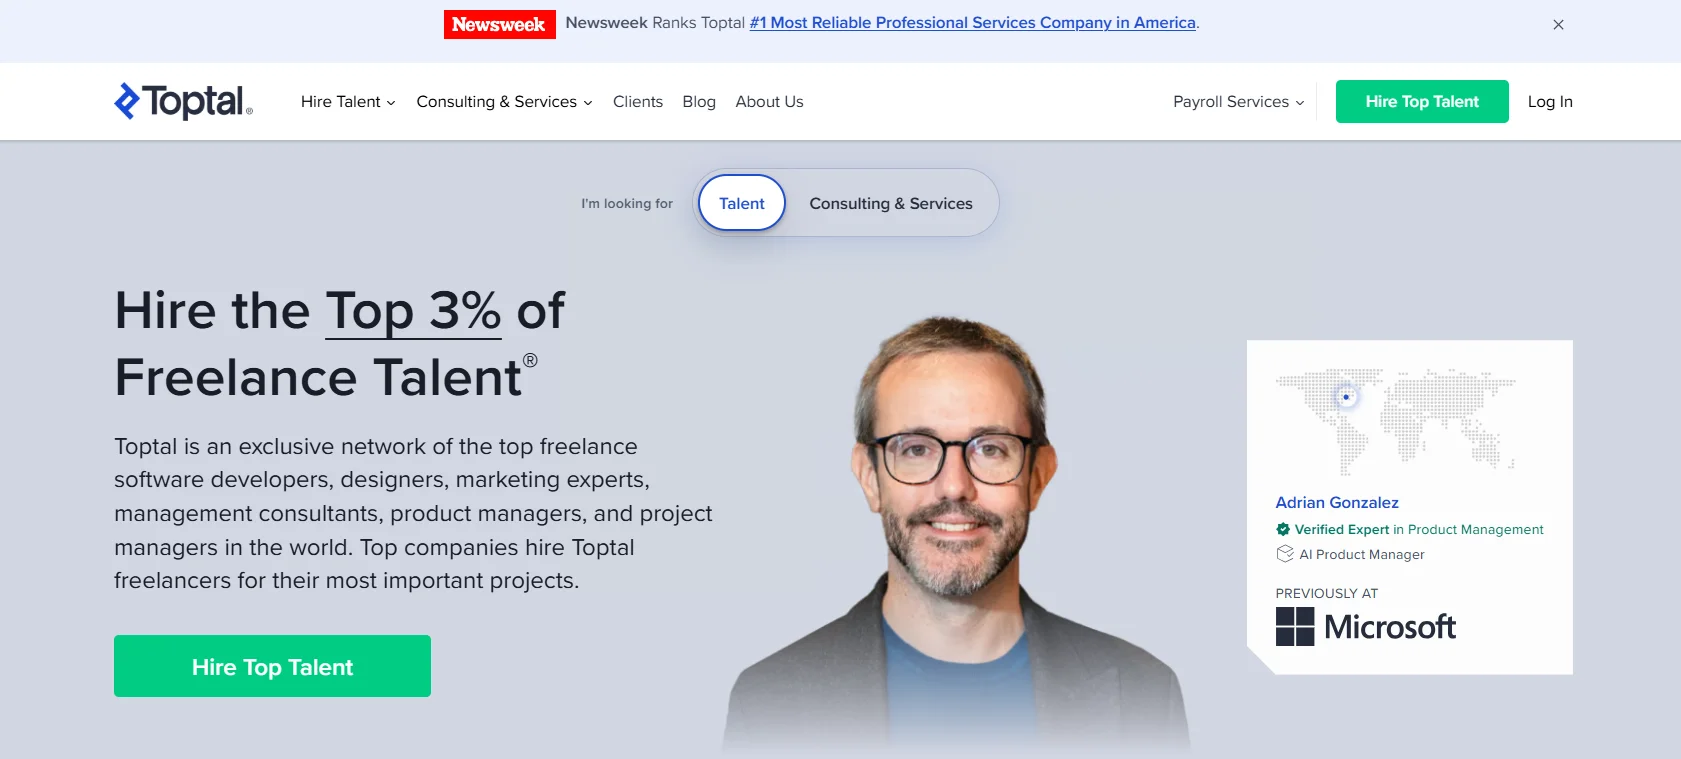Open the Payroll Services dropdown
Image resolution: width=1681 pixels, height=759 pixels.
click(1238, 102)
